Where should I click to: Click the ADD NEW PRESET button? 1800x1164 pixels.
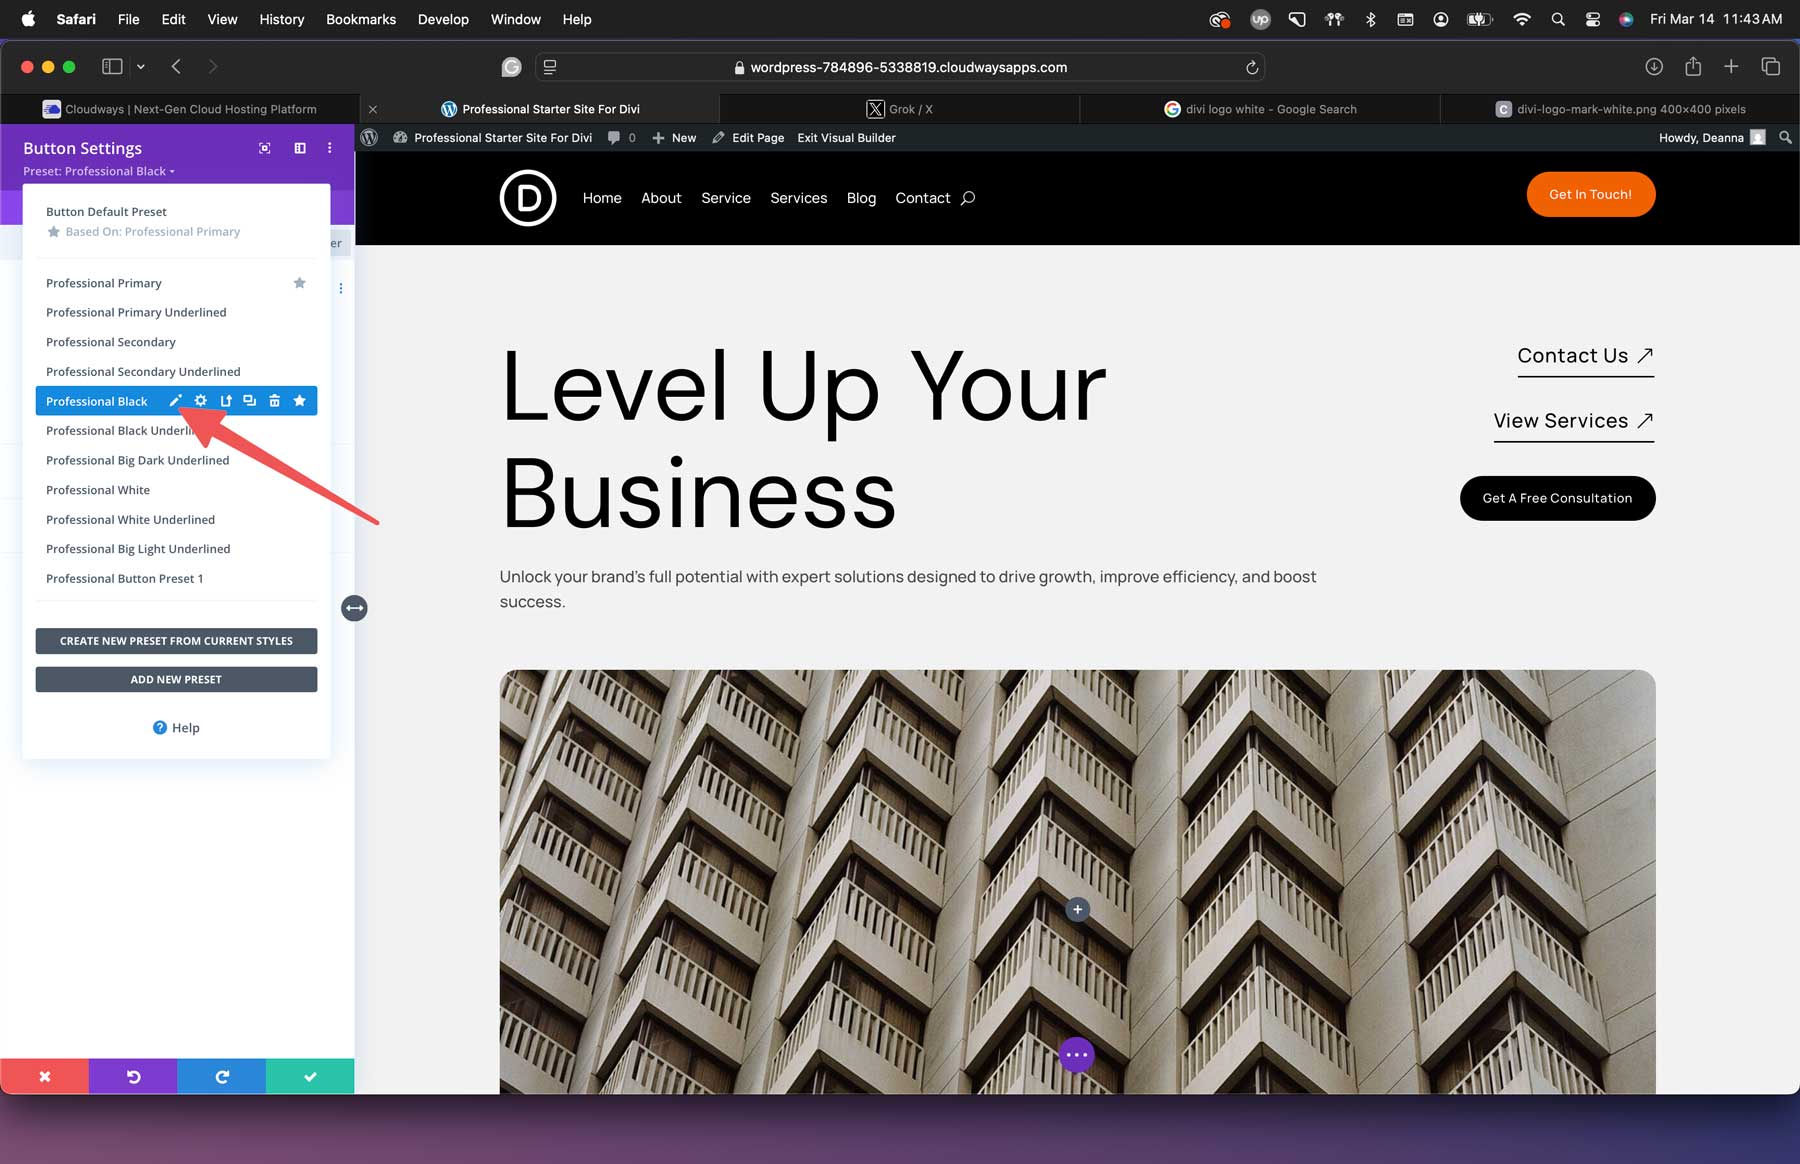click(x=176, y=679)
